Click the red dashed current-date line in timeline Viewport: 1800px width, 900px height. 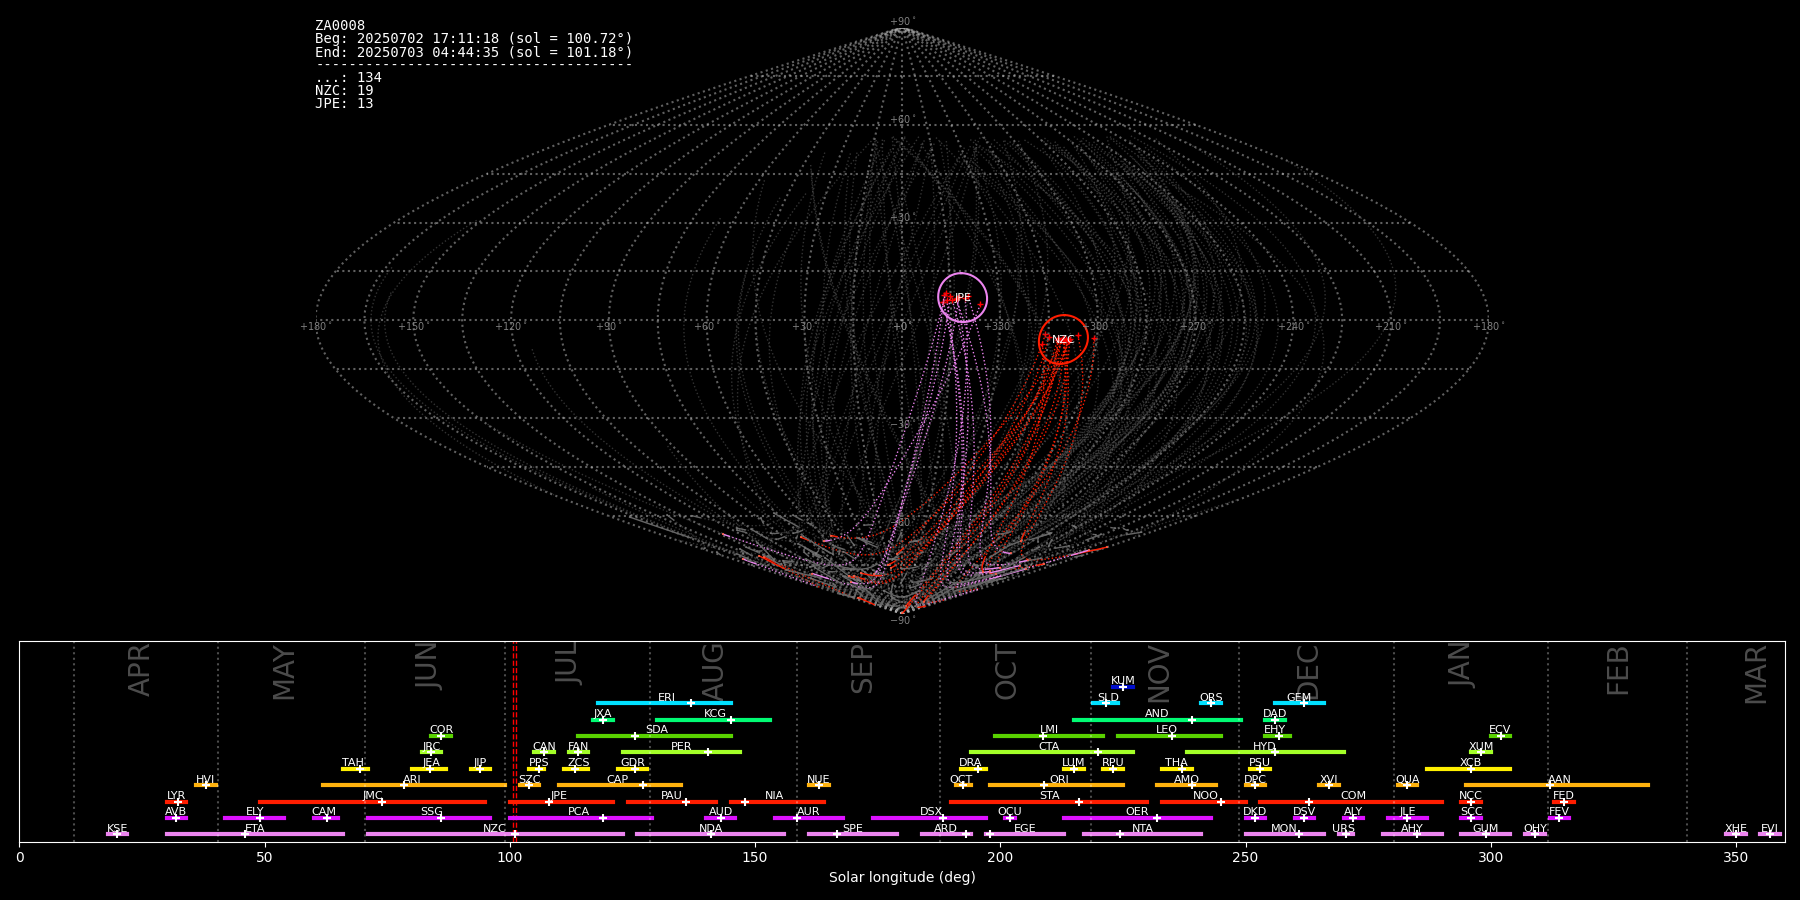click(515, 741)
